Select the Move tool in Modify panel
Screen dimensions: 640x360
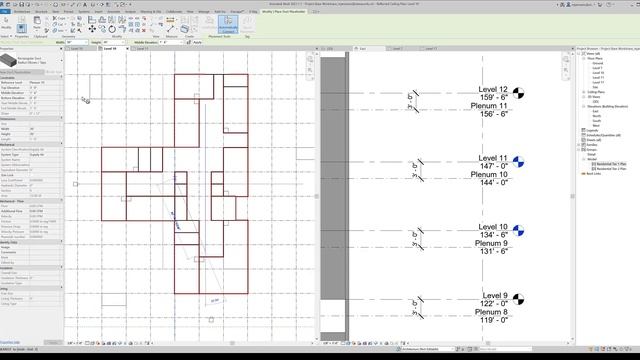tap(92, 29)
